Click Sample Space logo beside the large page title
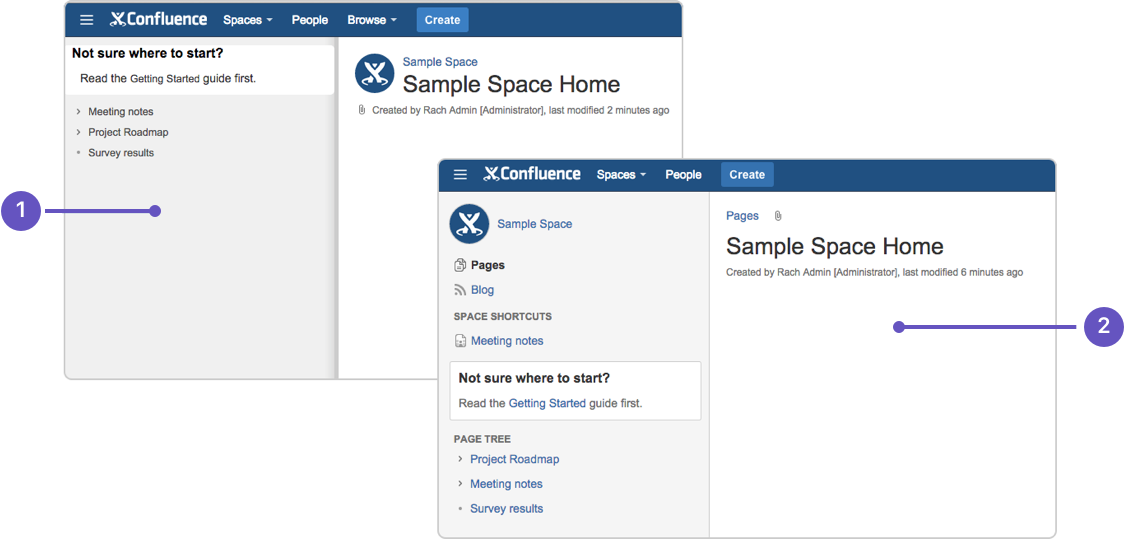Viewport: 1134px width, 539px height. coord(375,74)
